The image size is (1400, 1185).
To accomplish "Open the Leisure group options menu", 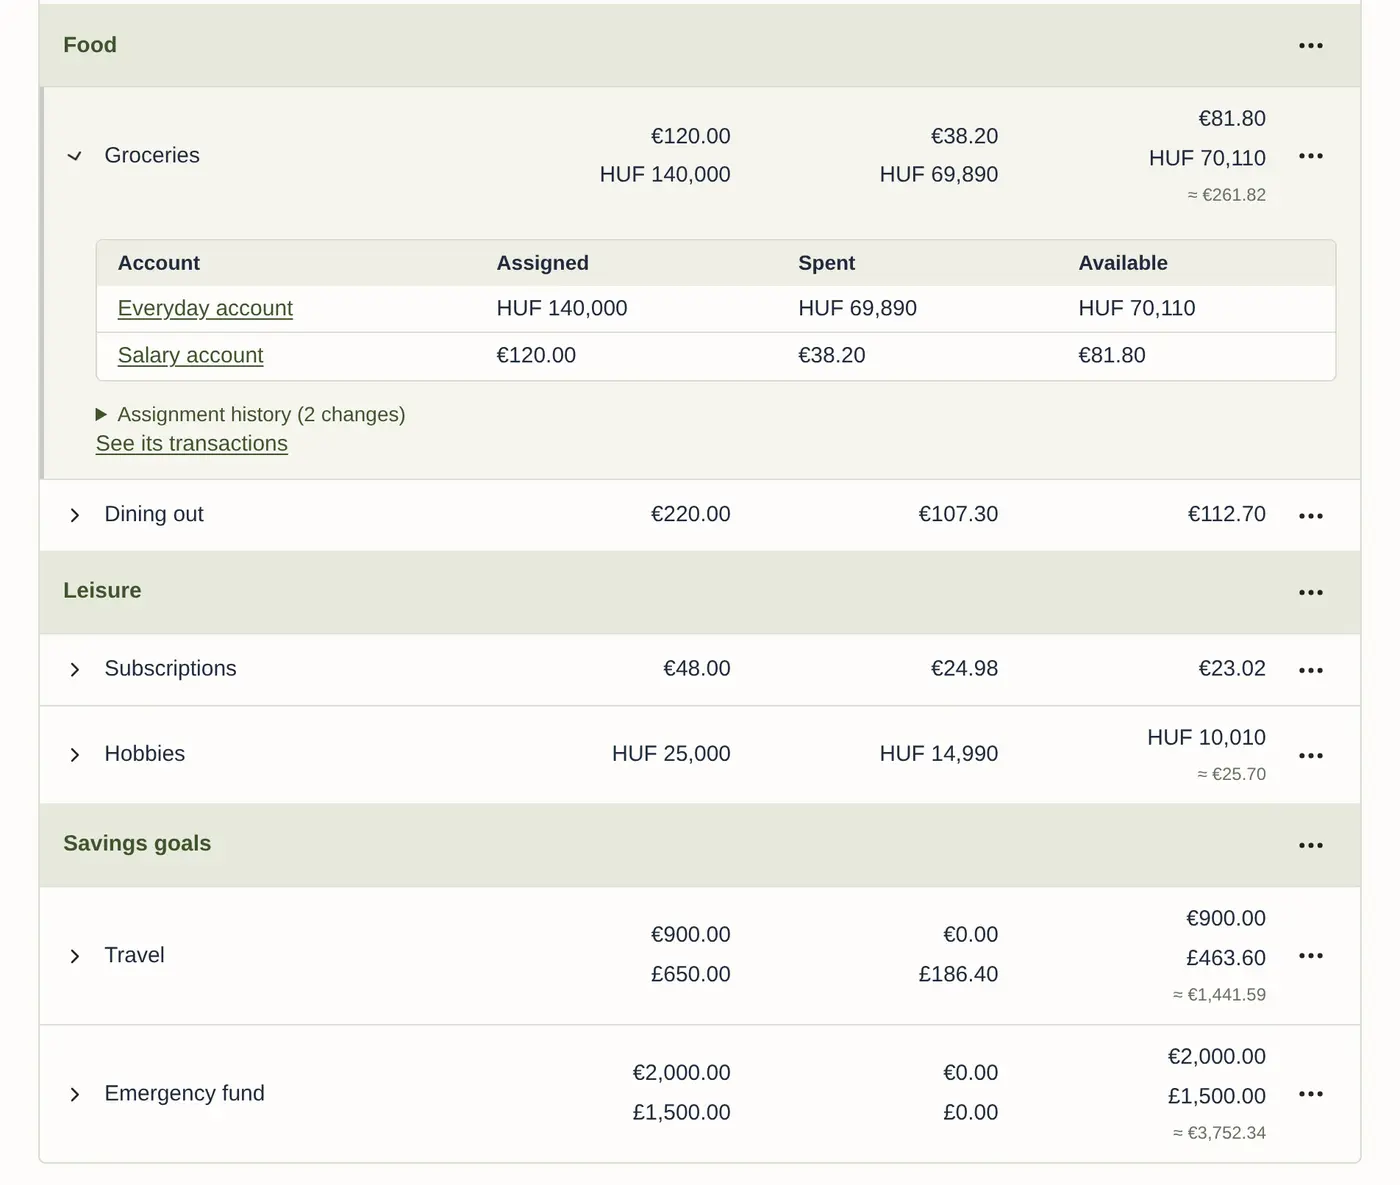I will pos(1311,592).
